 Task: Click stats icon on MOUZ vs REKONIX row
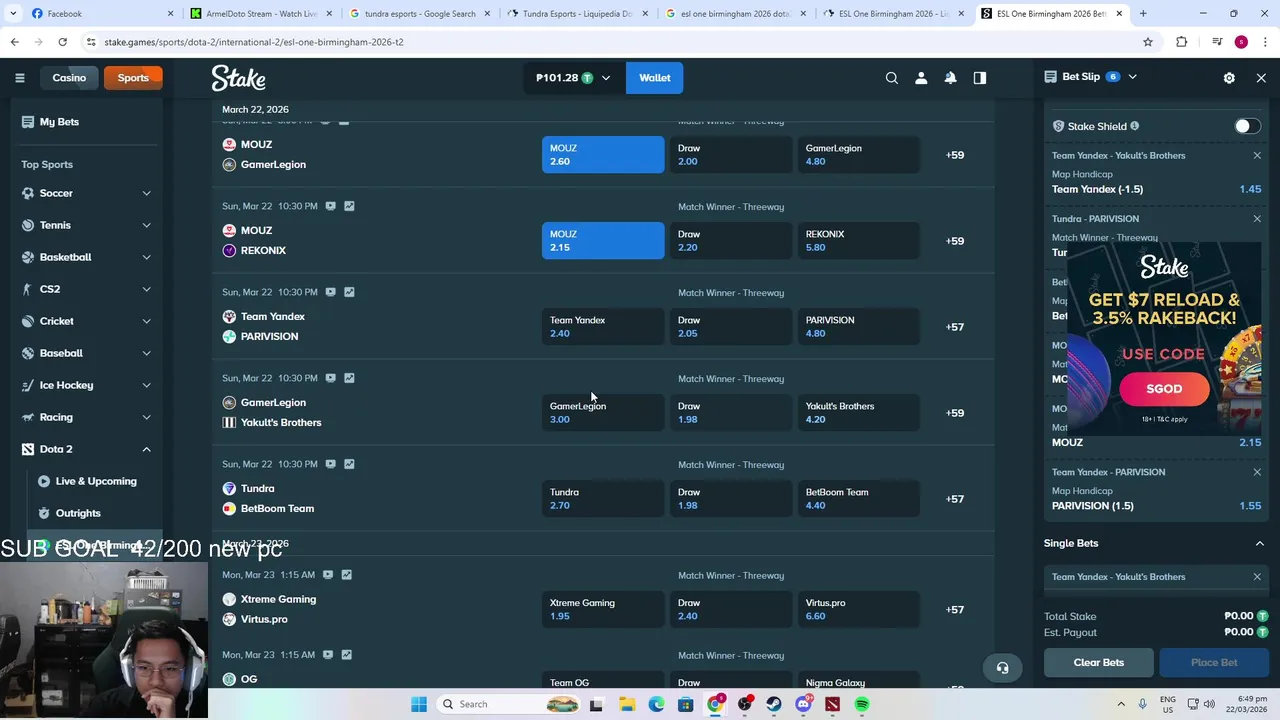click(x=349, y=206)
